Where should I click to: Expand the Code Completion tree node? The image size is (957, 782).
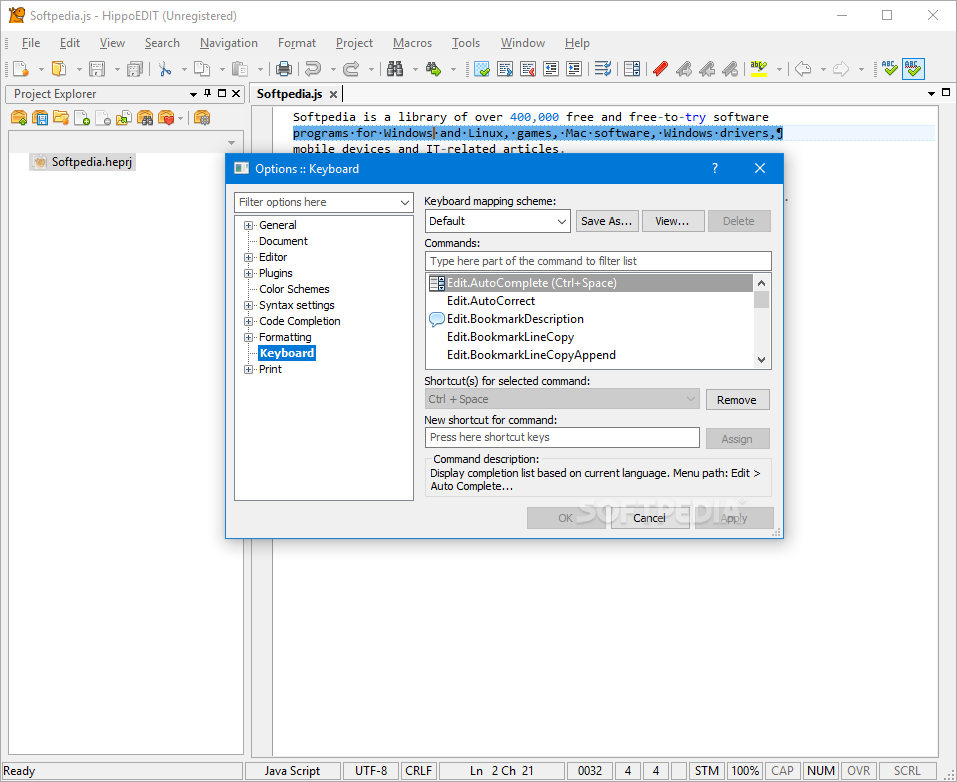point(248,321)
